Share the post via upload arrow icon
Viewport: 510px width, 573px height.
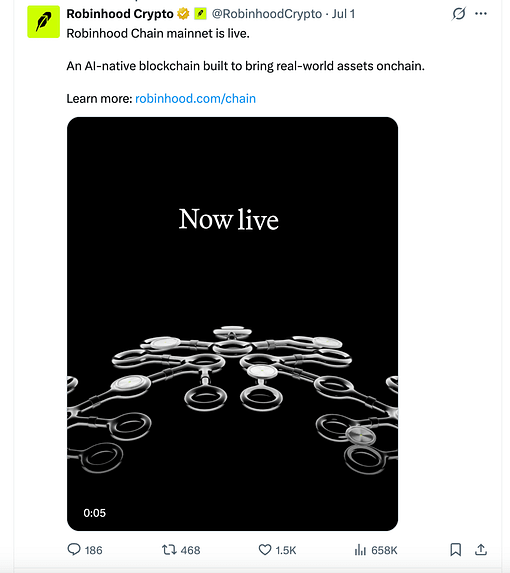(x=481, y=550)
